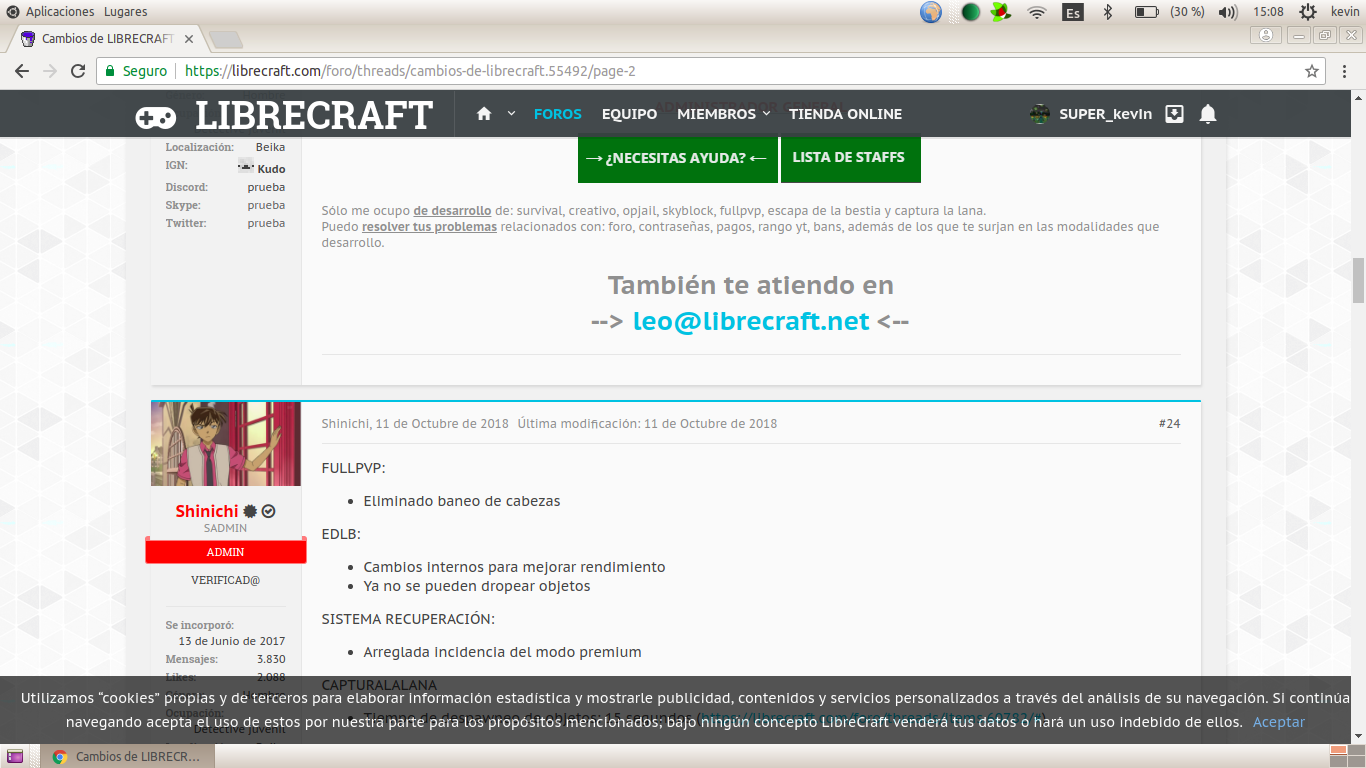The width and height of the screenshot is (1366, 768).
Task: Click the globe tray icon
Action: pos(931,12)
